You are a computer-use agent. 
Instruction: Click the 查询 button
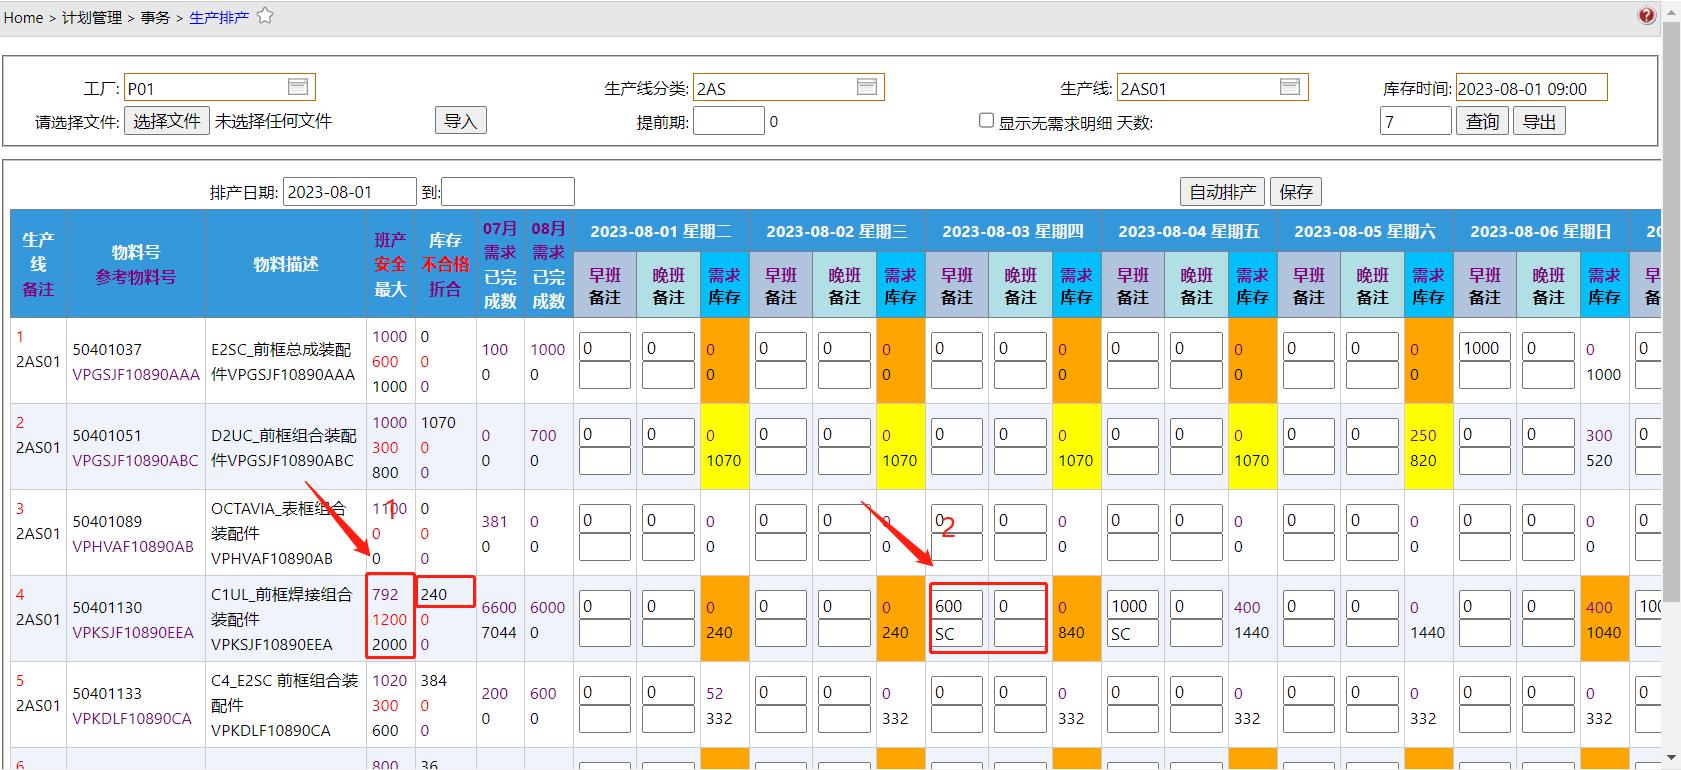[1482, 121]
